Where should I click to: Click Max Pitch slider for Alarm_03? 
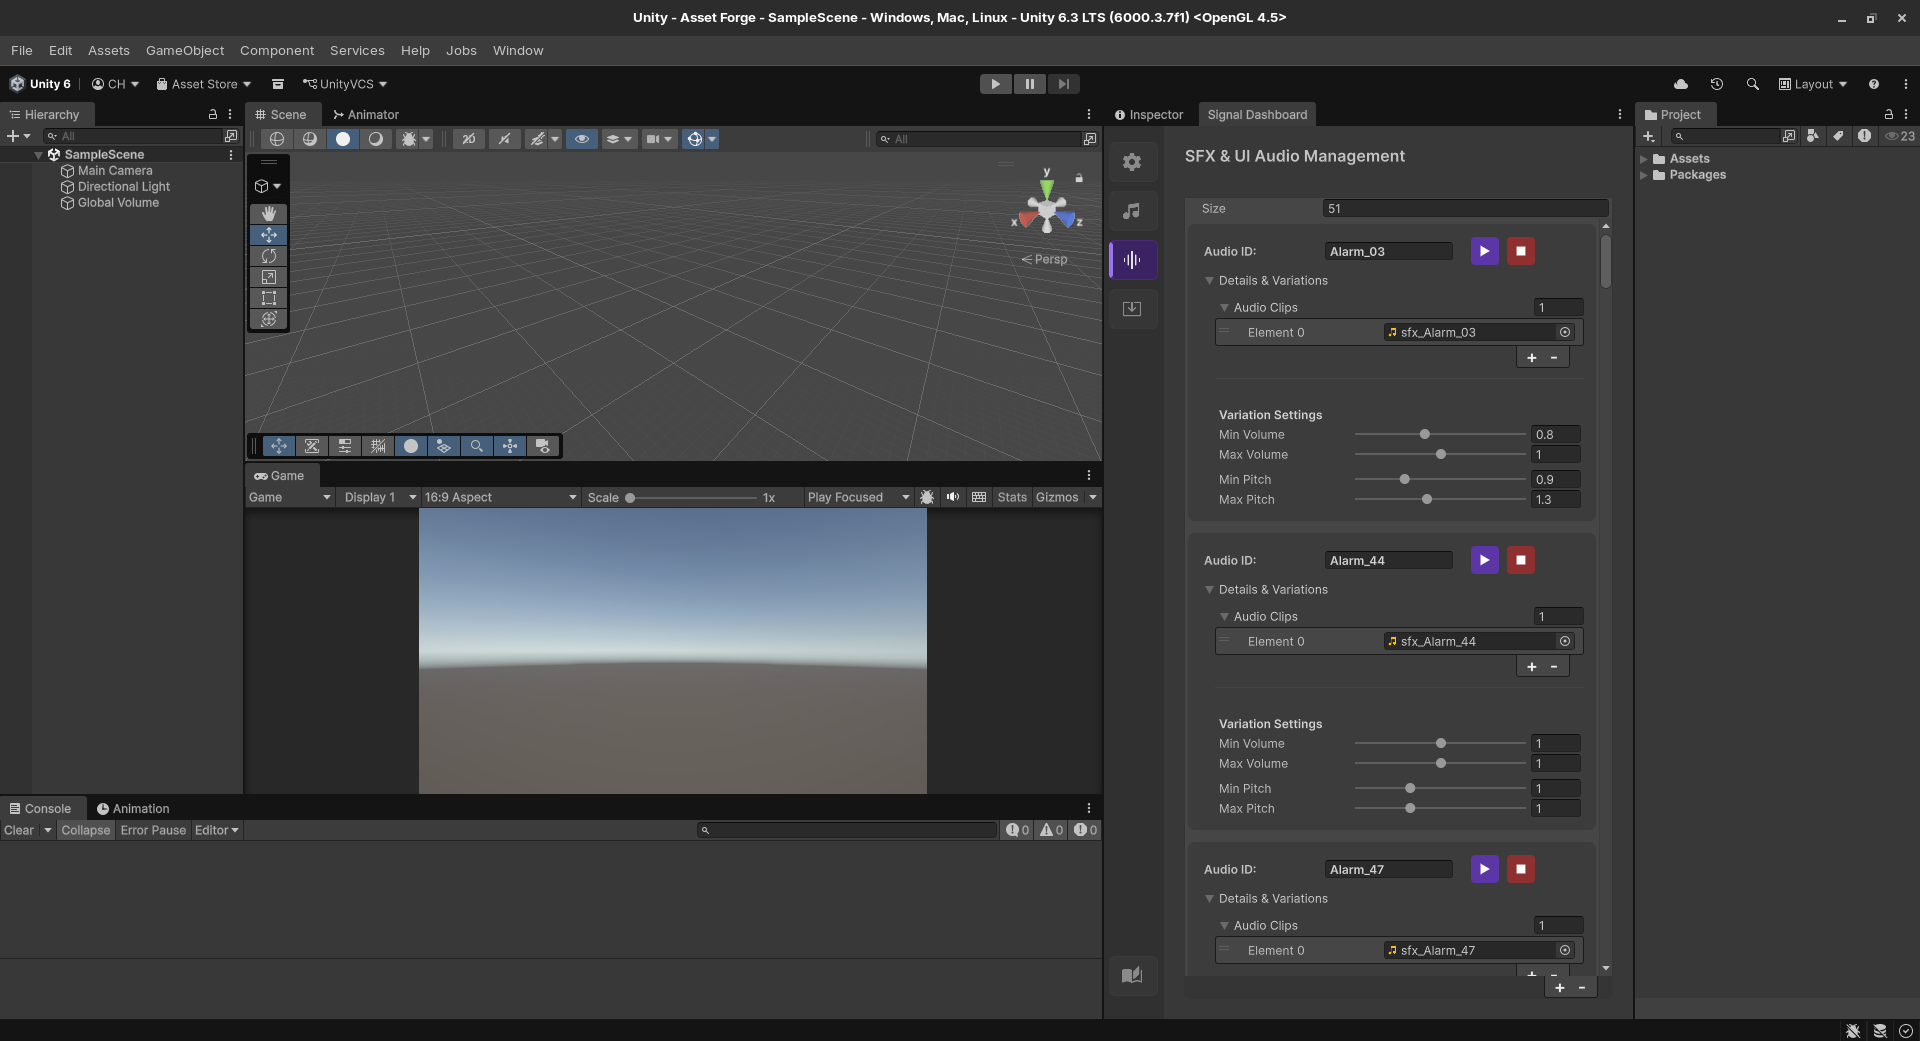[x=1440, y=499]
